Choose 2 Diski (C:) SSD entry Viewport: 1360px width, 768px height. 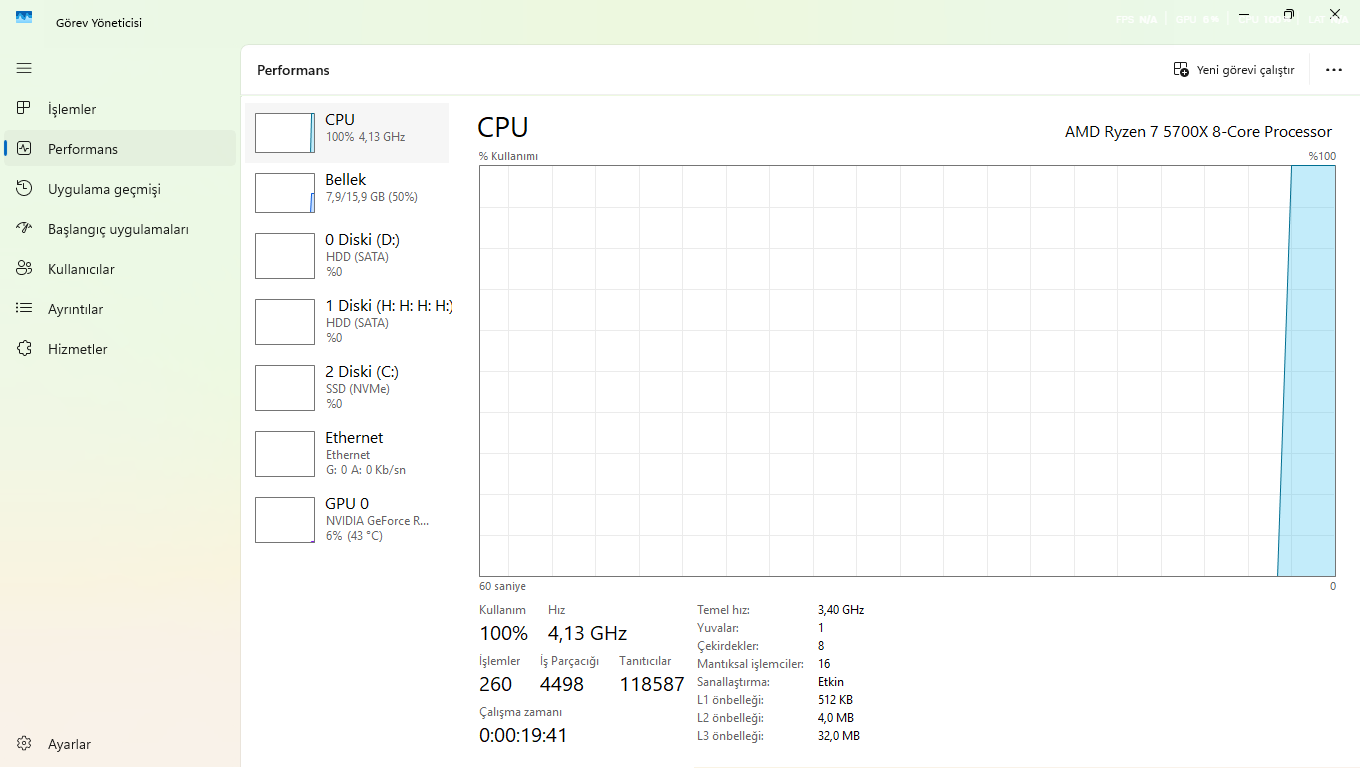click(x=347, y=387)
